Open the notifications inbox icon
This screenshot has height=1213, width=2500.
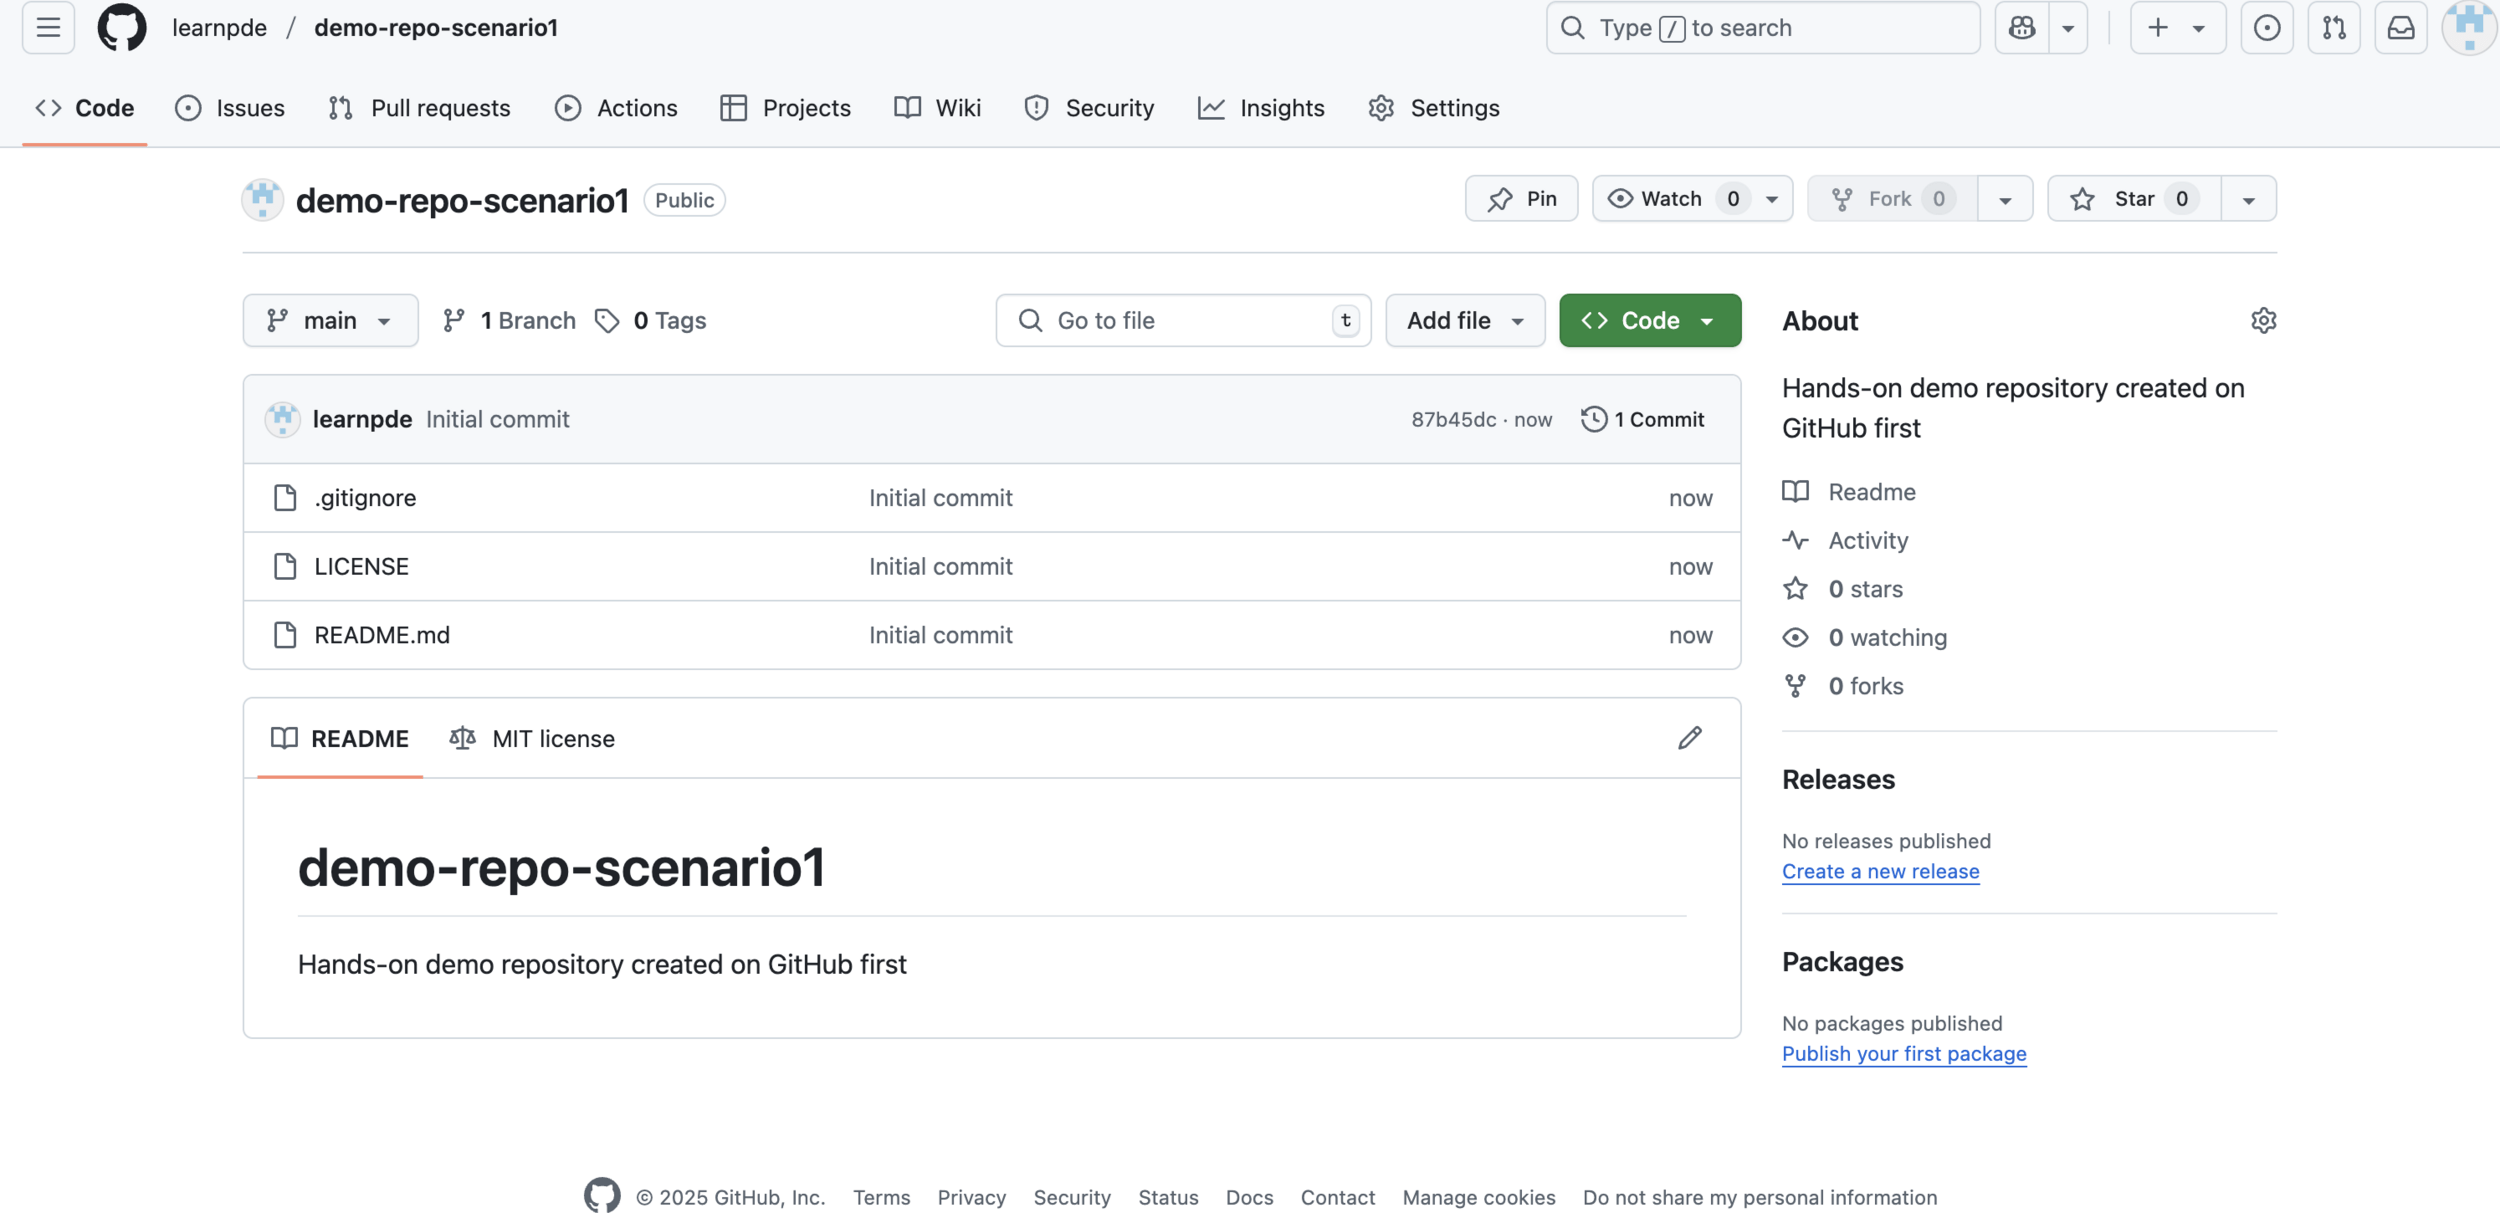point(2400,28)
